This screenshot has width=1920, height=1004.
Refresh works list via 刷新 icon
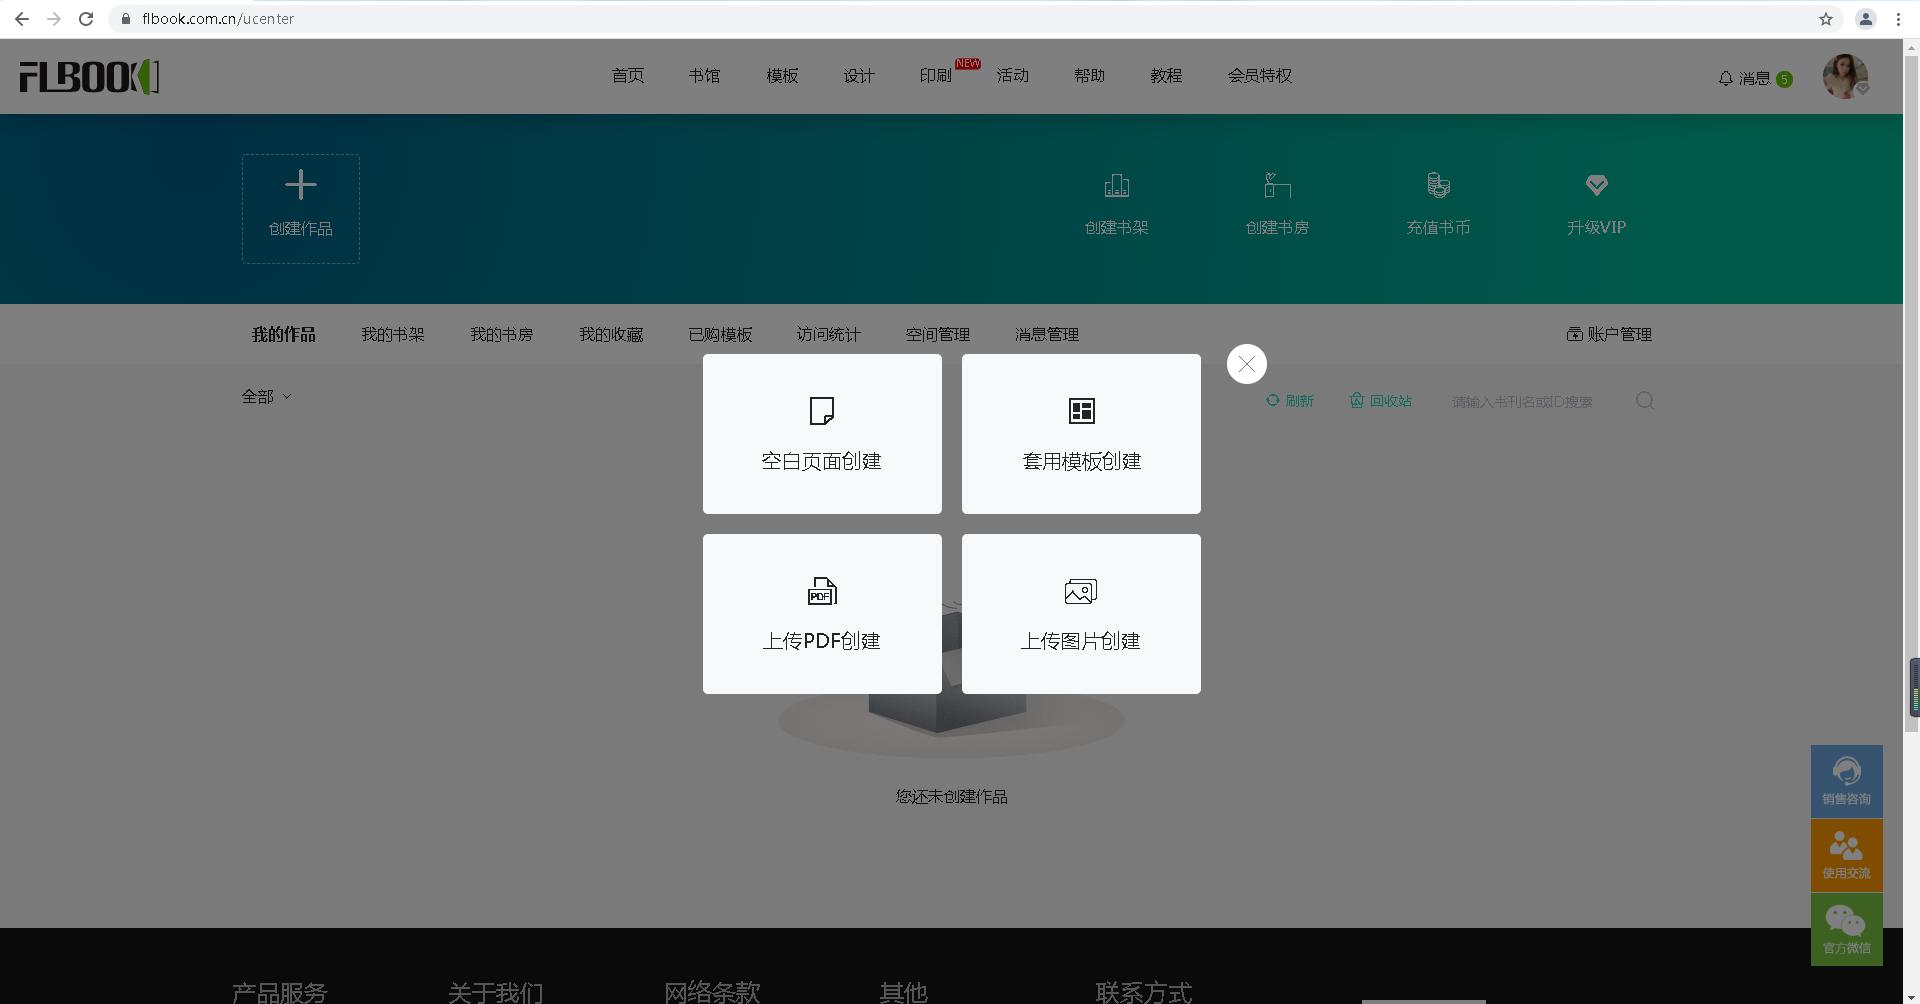point(1290,400)
